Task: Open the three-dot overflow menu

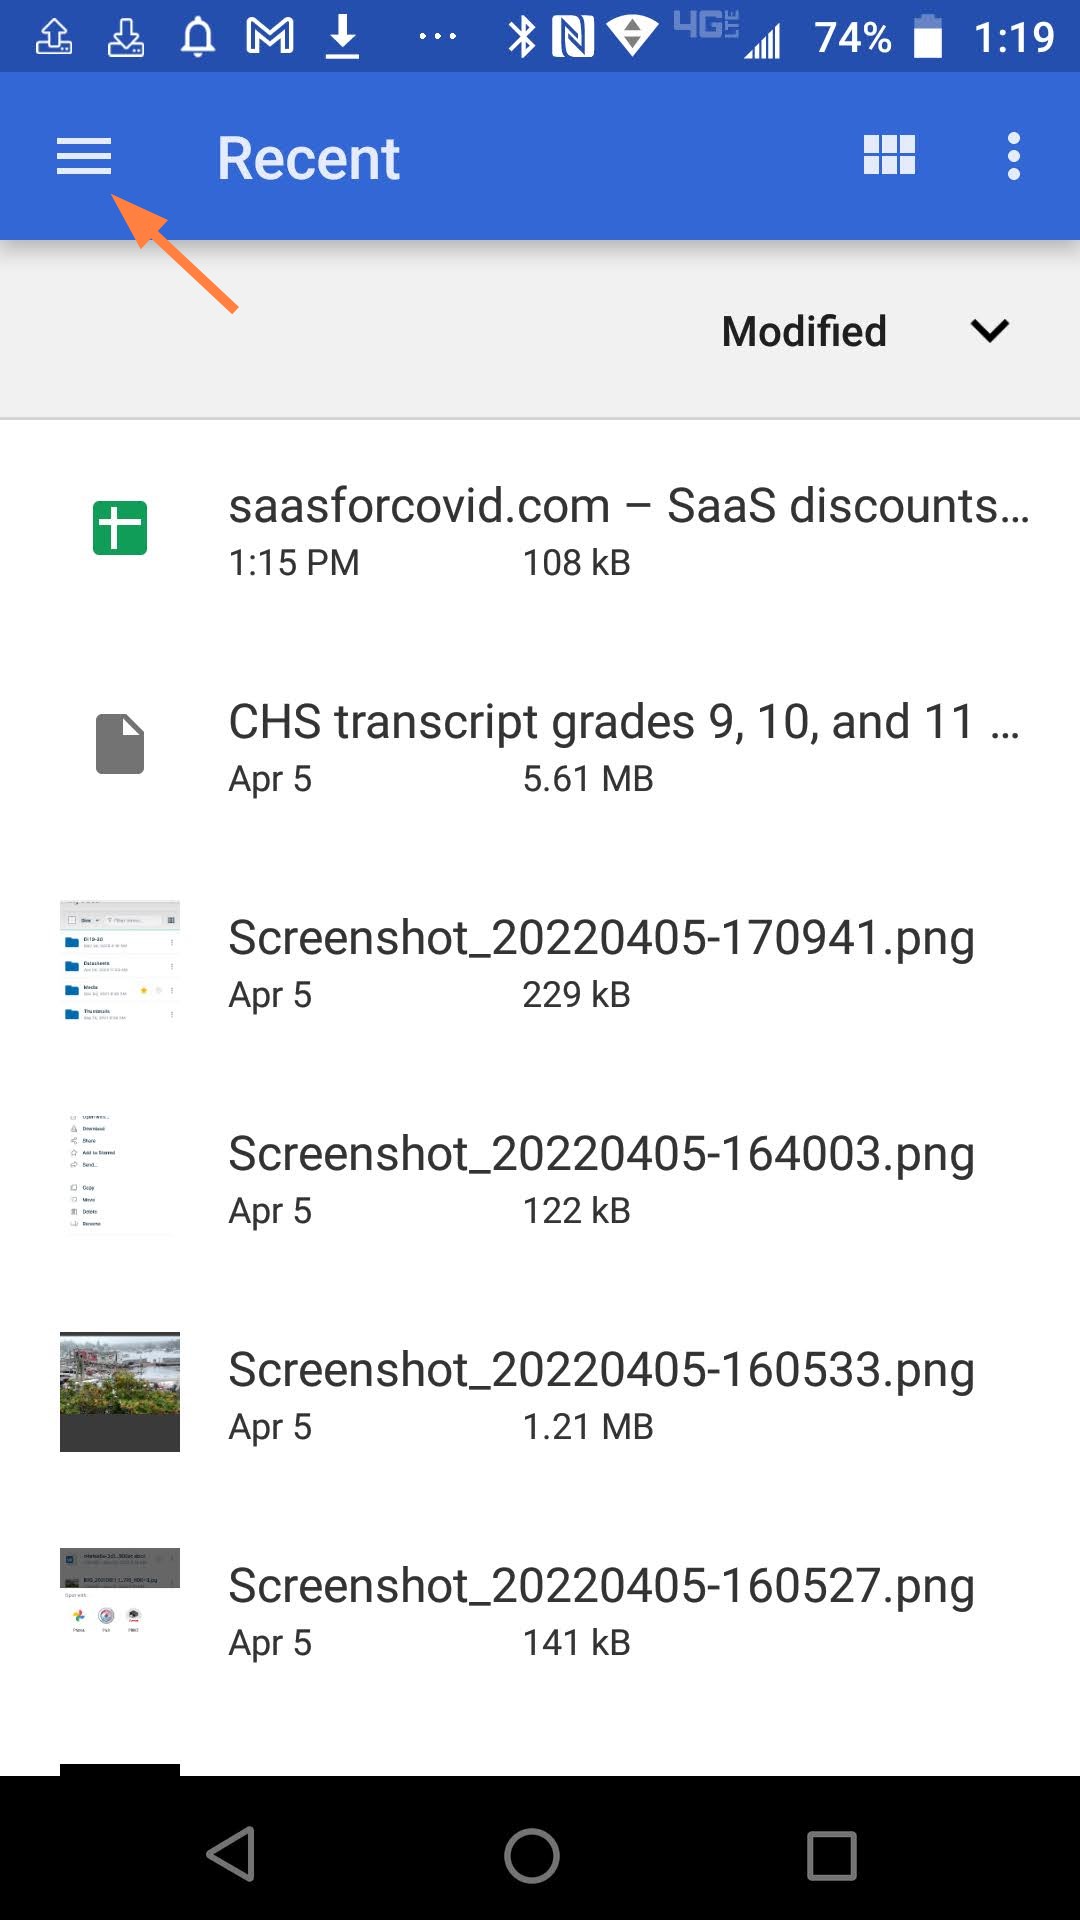Action: (x=1013, y=157)
